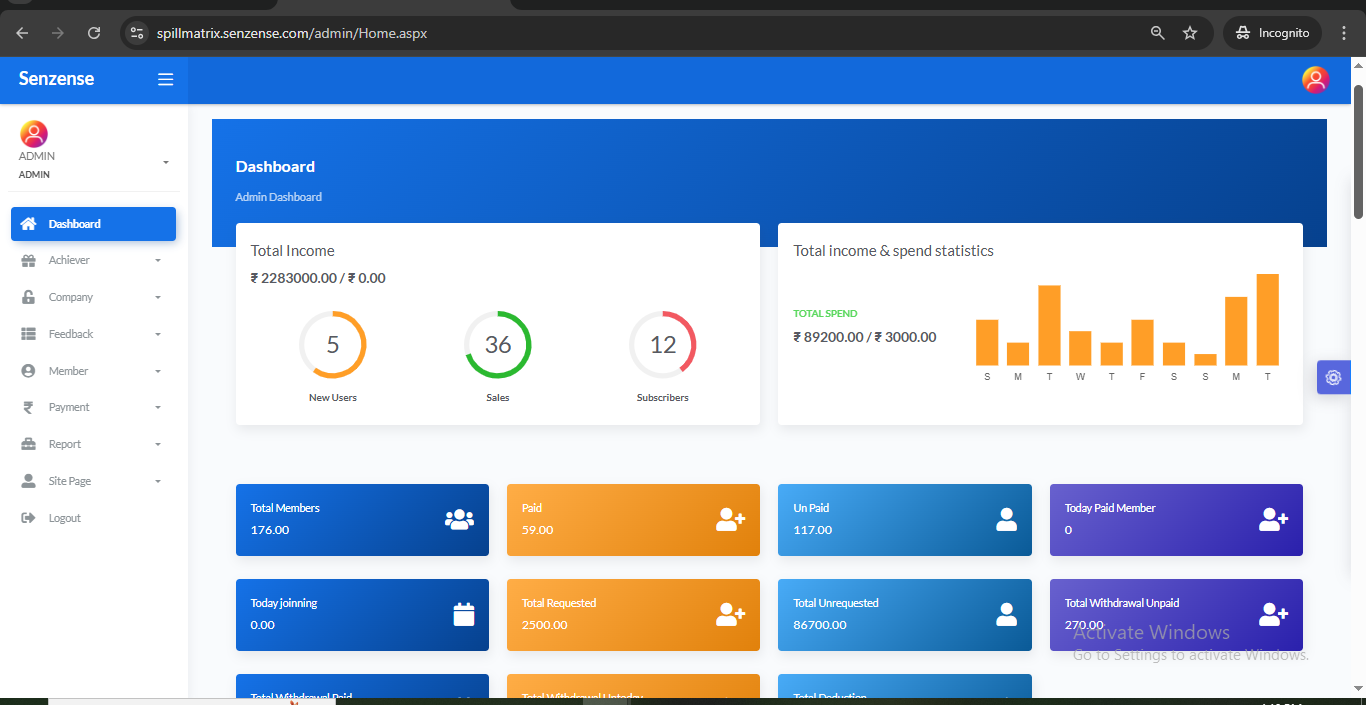This screenshot has width=1366, height=705.
Task: Click the TOTAL SPEND label
Action: coord(825,314)
